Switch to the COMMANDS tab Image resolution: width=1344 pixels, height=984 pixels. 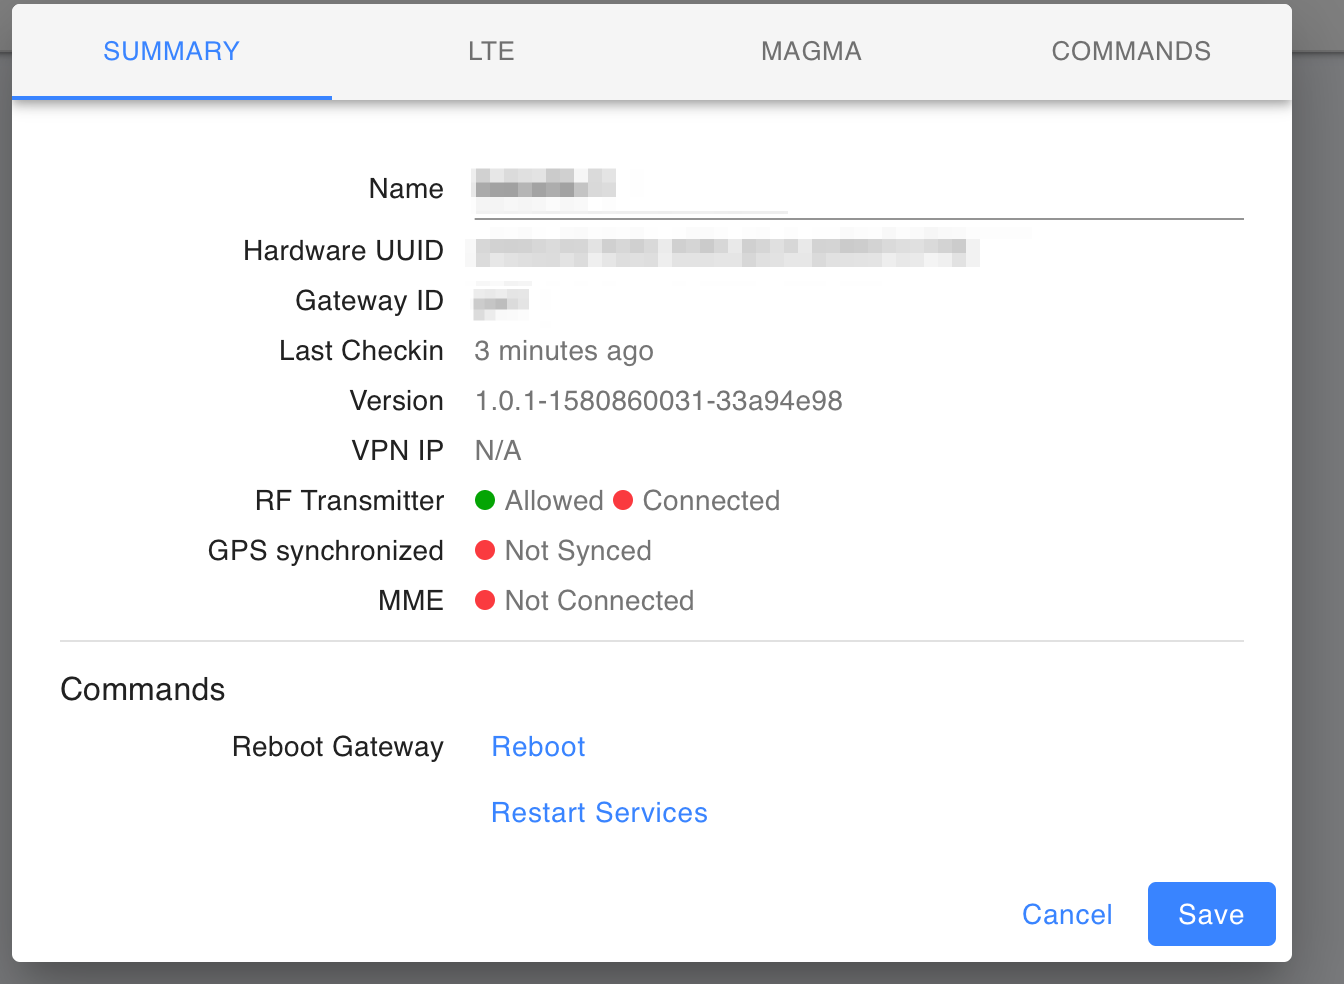point(1131,51)
